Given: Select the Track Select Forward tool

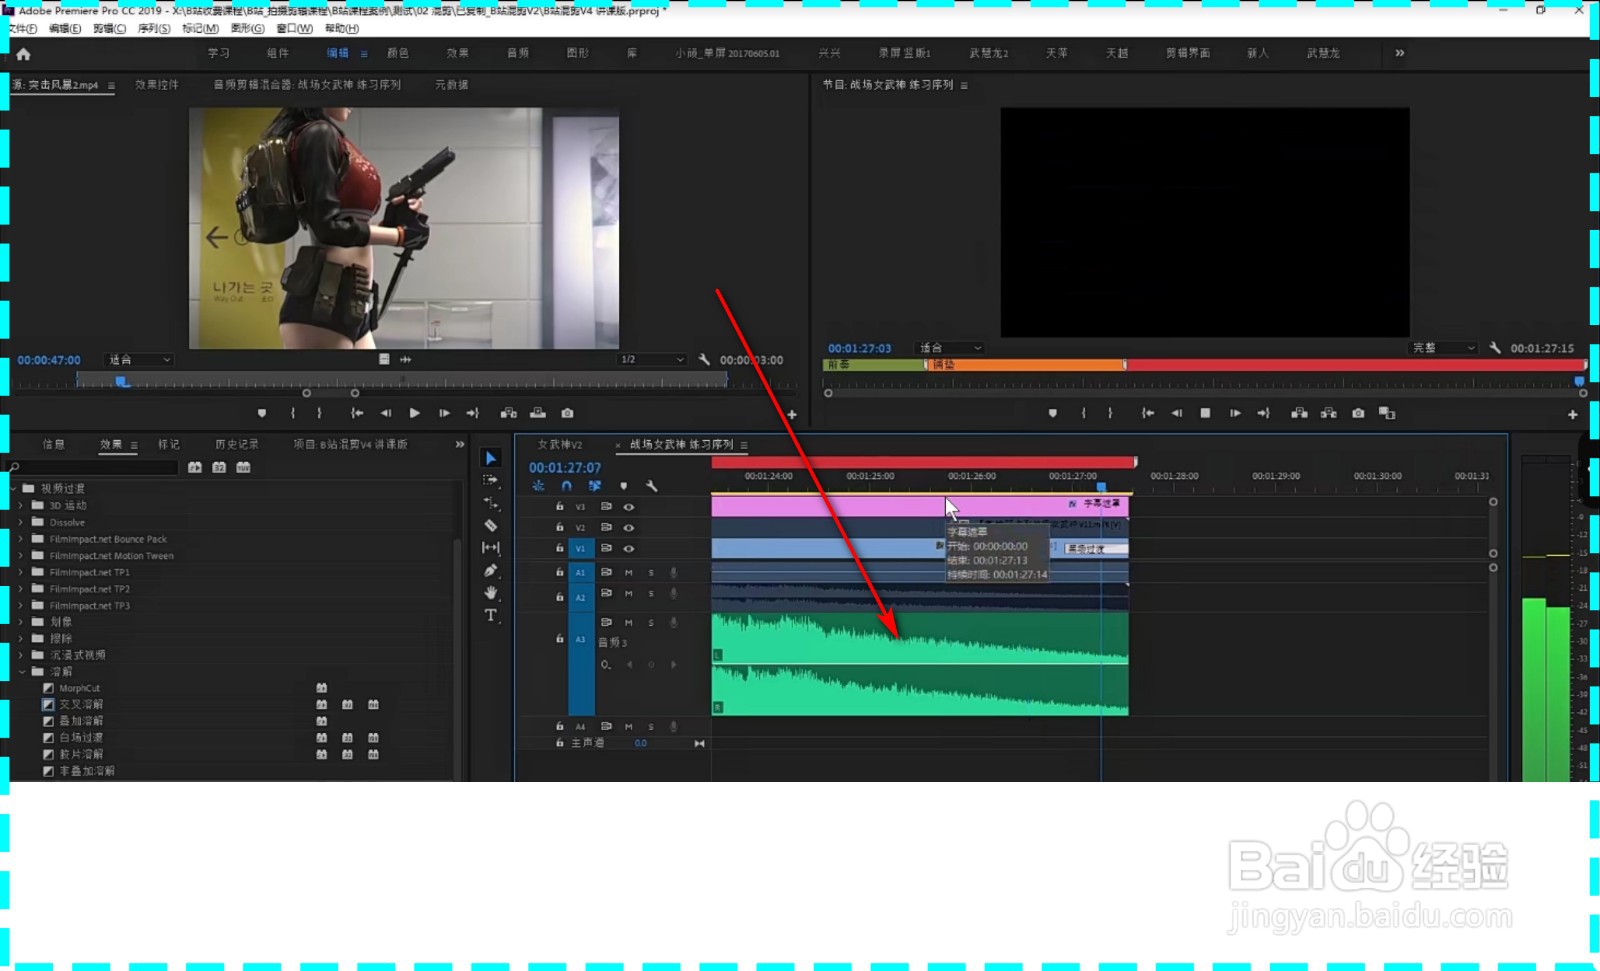Looking at the screenshot, I should click(490, 480).
